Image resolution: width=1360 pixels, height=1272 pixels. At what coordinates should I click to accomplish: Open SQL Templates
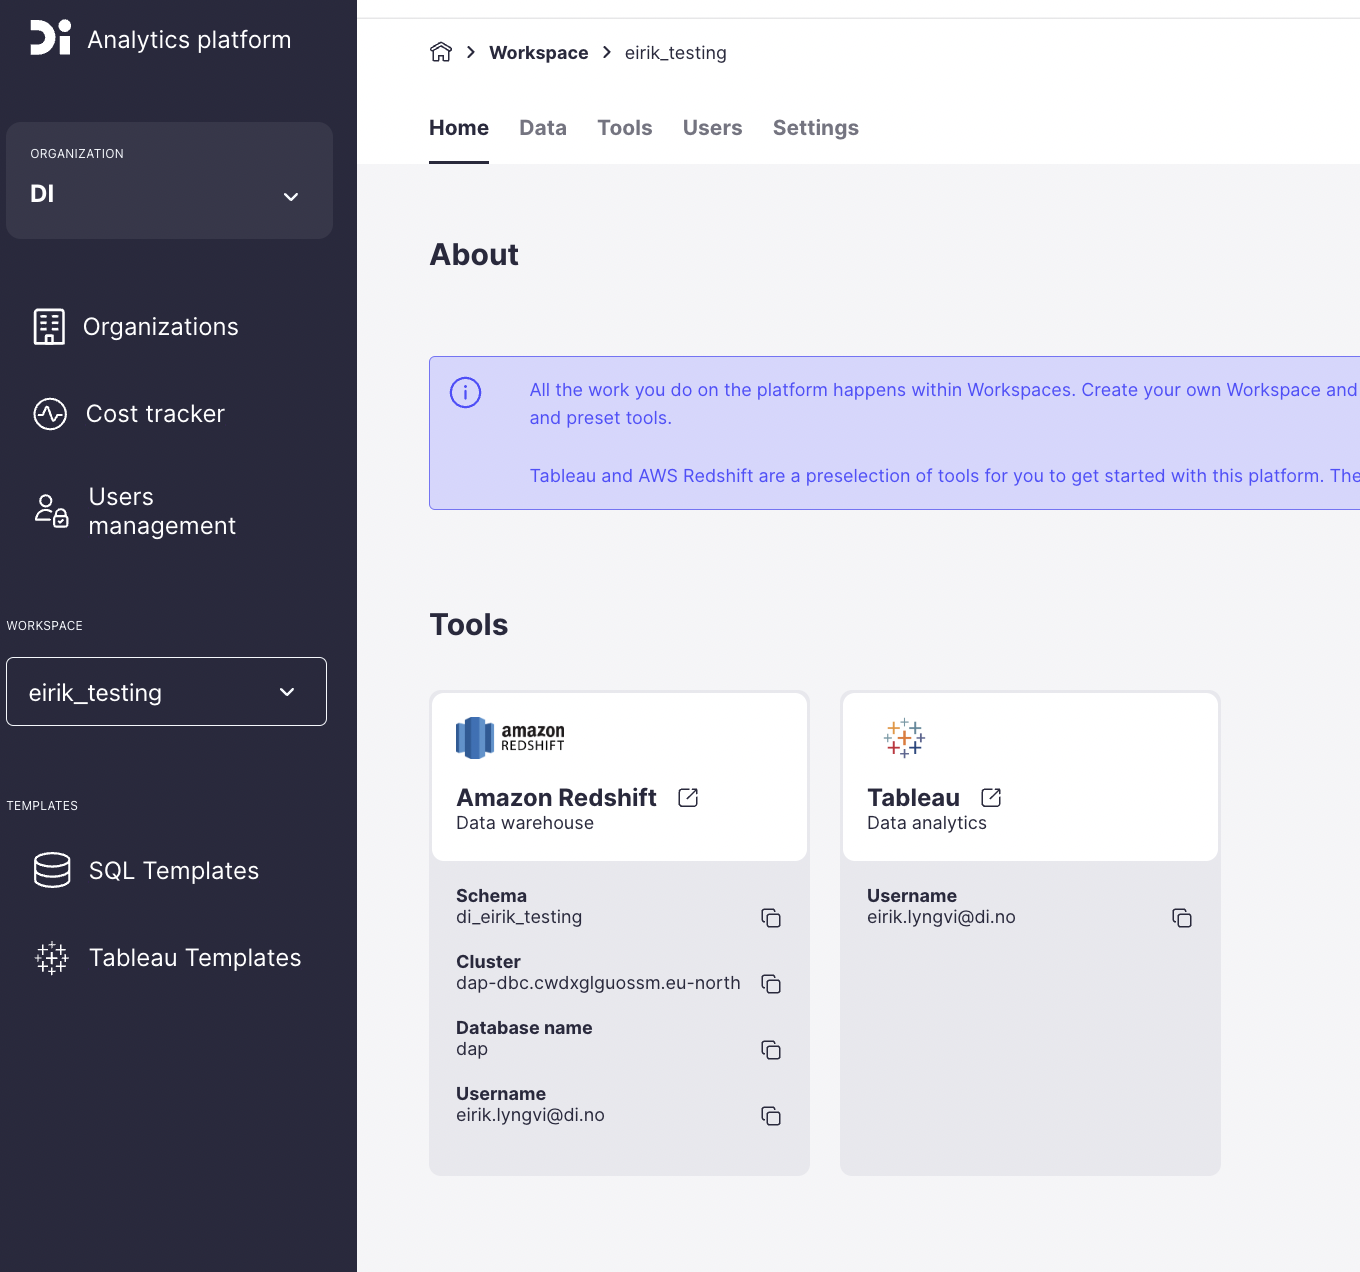point(174,871)
